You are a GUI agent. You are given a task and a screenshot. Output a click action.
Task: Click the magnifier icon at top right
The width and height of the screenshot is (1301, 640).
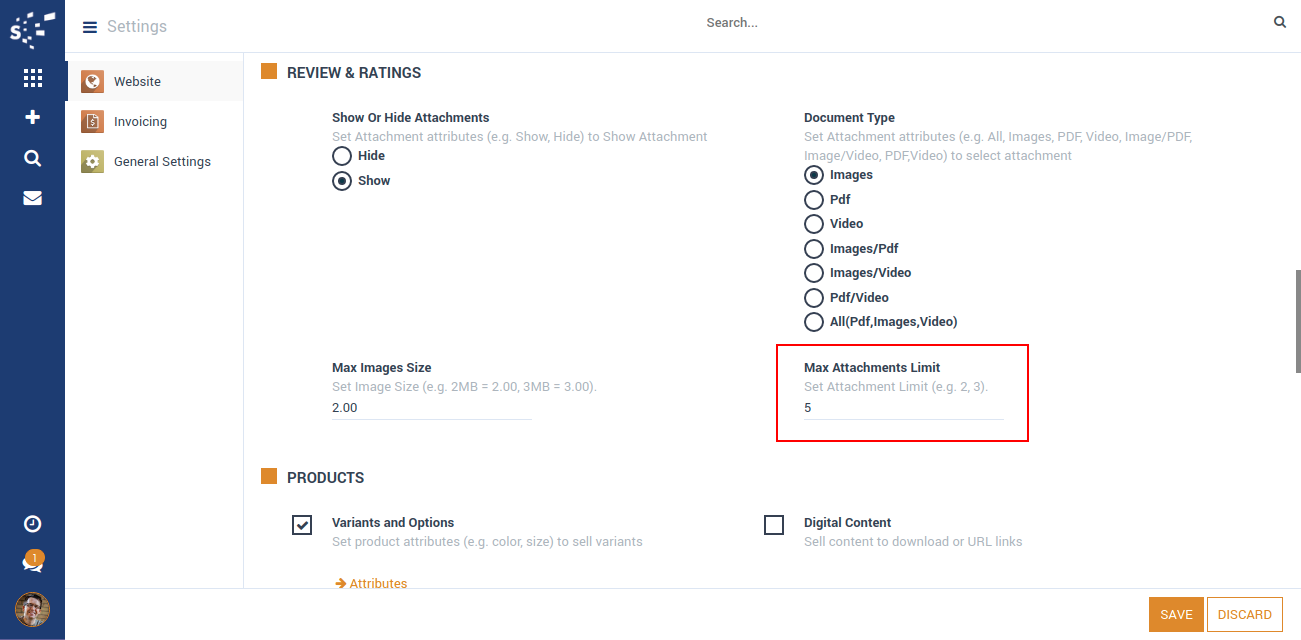tap(1280, 22)
